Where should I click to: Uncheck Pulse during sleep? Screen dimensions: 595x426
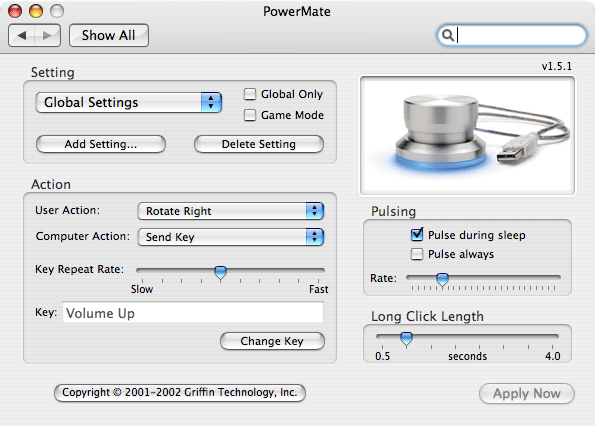pyautogui.click(x=417, y=235)
